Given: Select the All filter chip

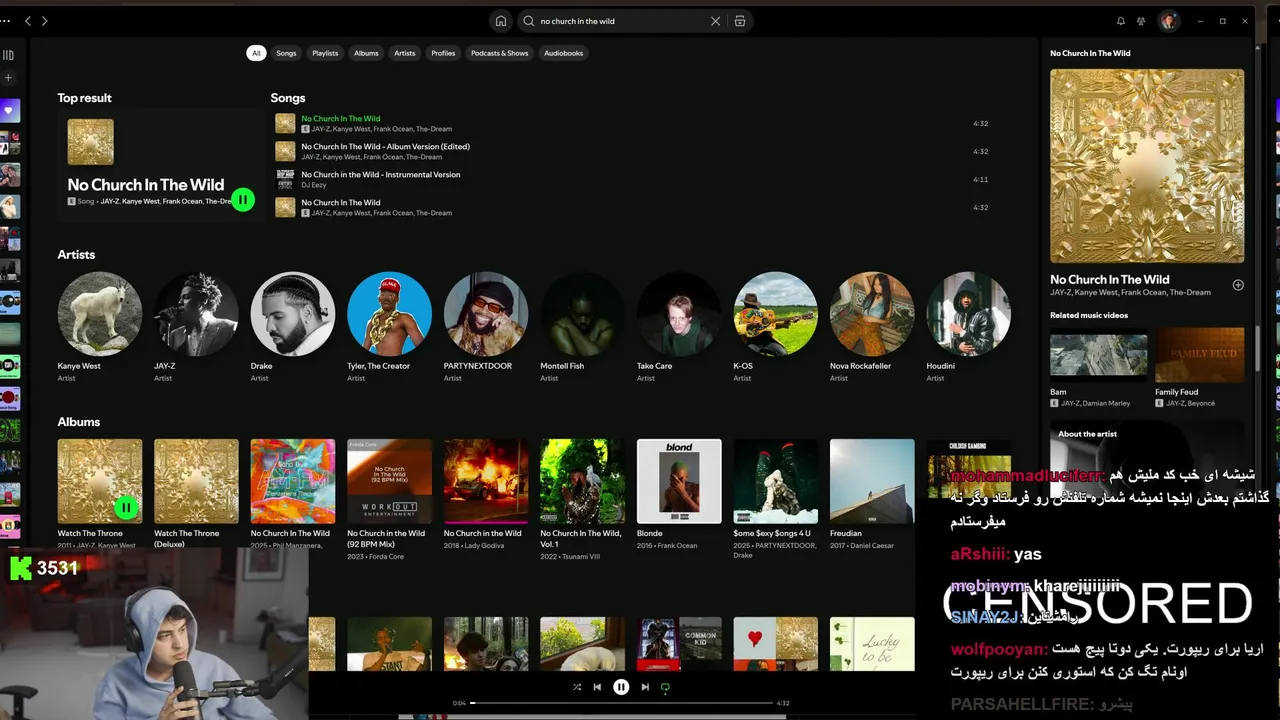Looking at the screenshot, I should (256, 53).
